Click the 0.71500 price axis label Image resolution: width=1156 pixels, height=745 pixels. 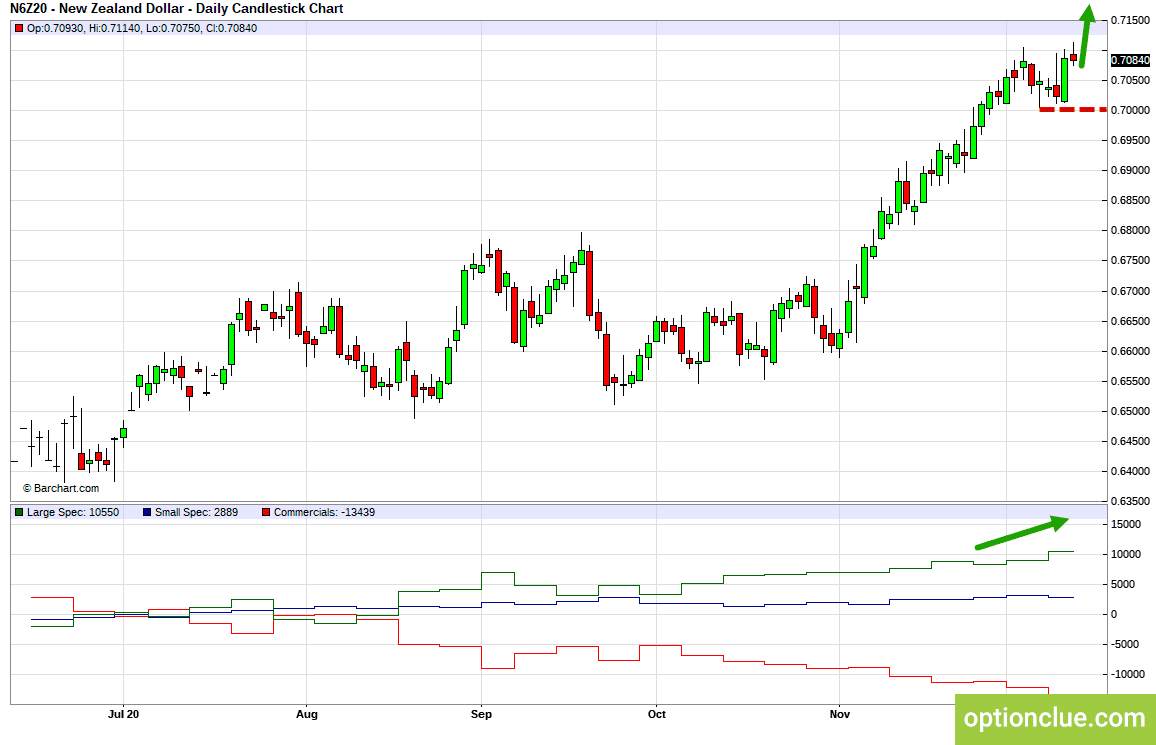pyautogui.click(x=1130, y=20)
